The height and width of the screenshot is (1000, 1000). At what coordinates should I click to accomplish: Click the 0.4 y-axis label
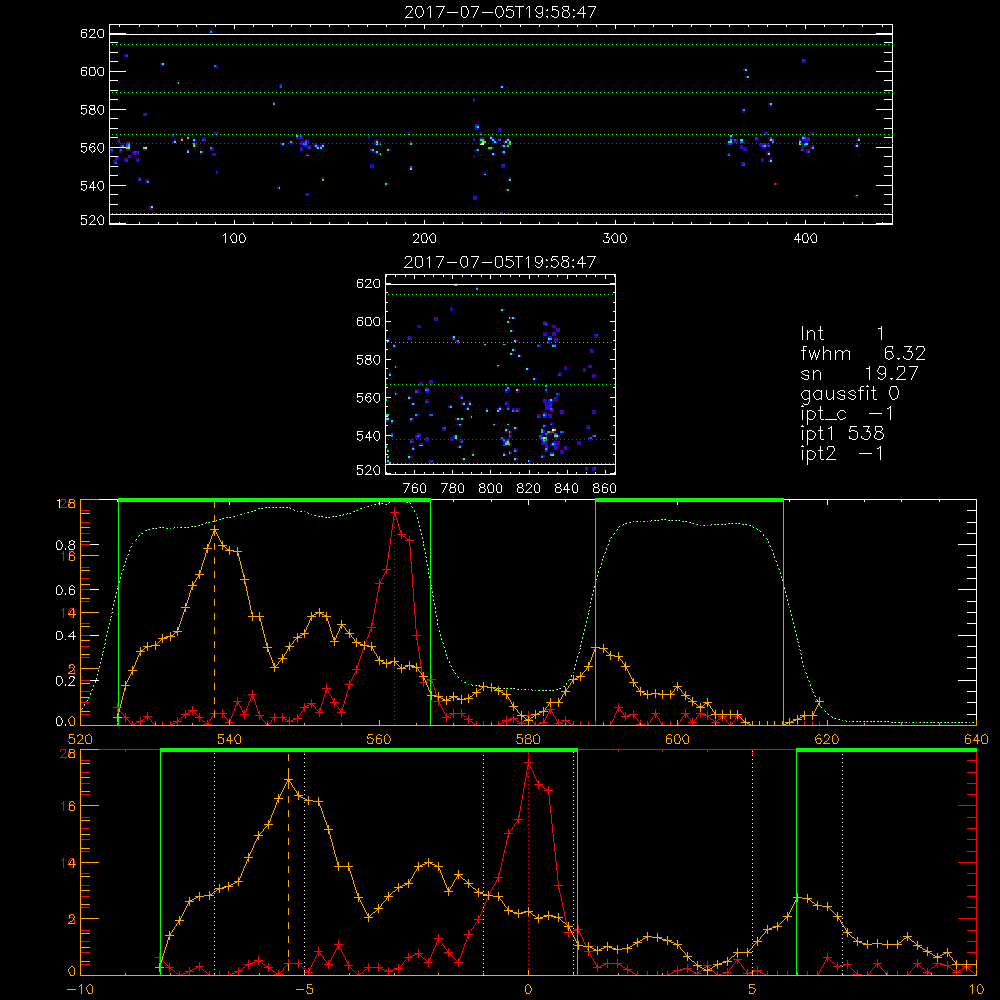coord(66,636)
